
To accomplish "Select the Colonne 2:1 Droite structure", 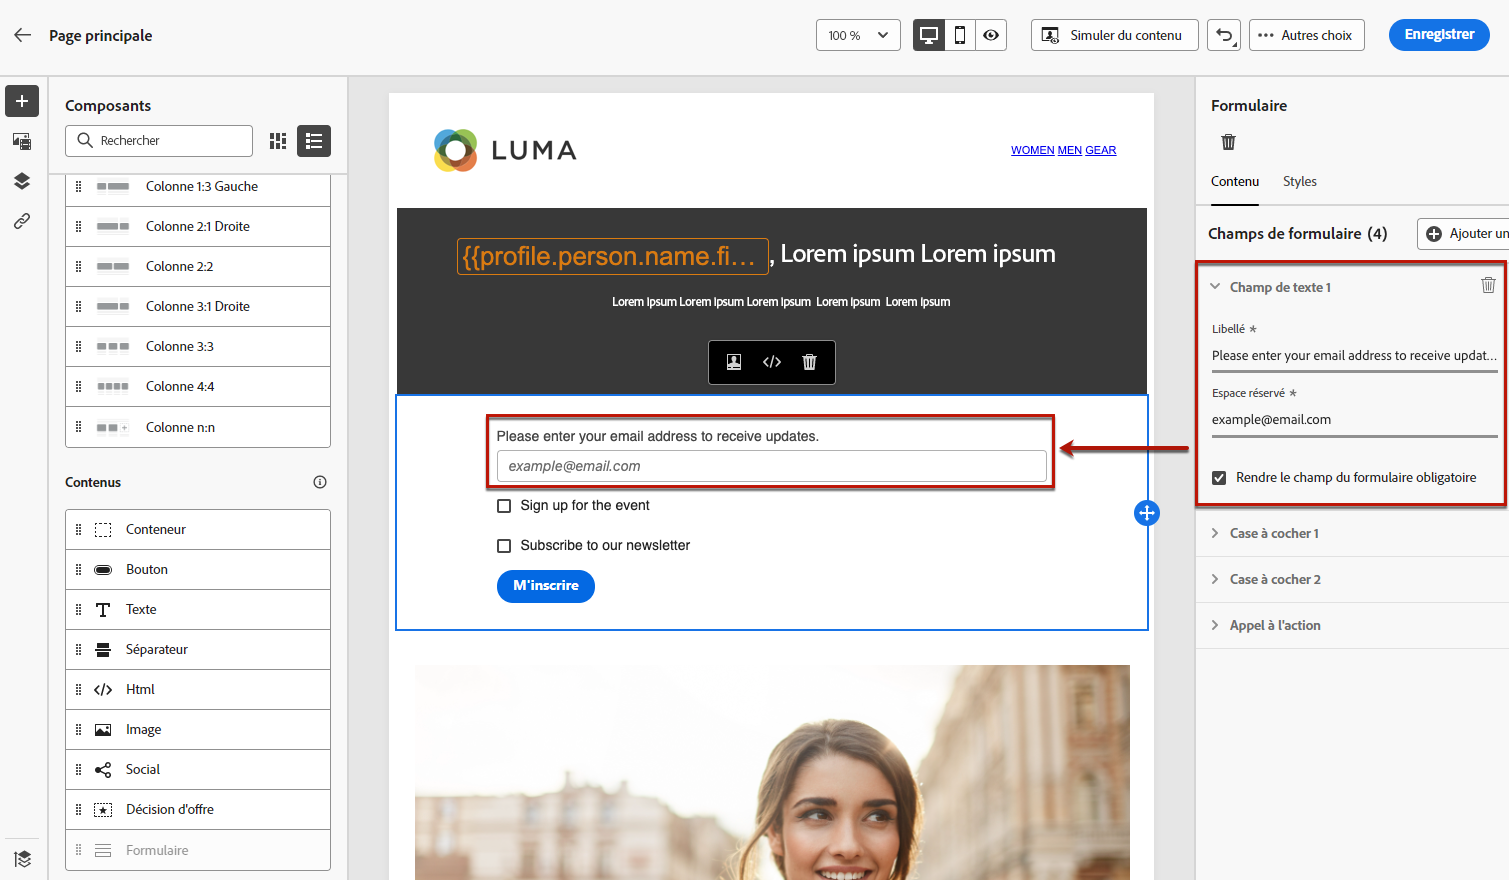I will 198,227.
